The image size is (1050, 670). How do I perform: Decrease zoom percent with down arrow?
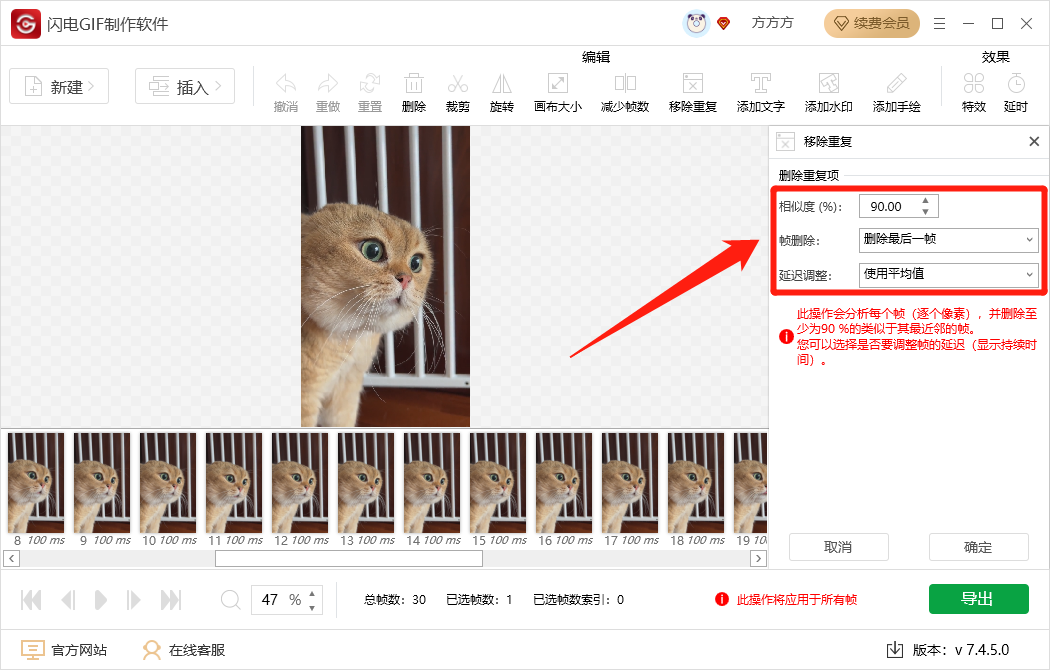312,608
